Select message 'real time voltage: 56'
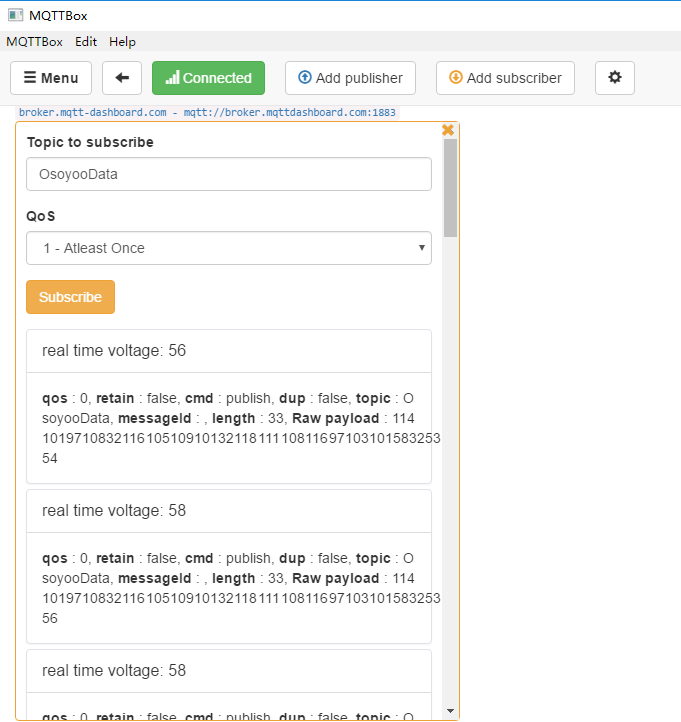681x722 pixels. pos(229,351)
